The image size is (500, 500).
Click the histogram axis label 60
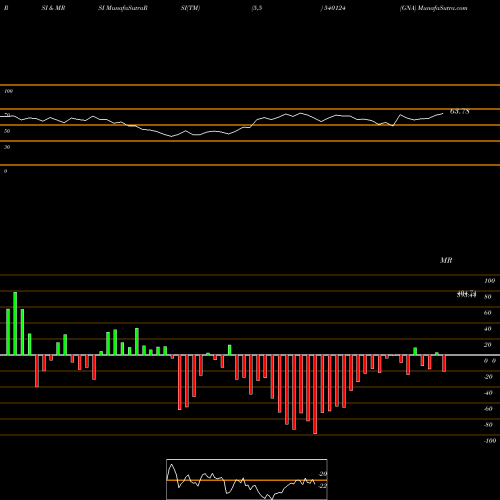(487, 313)
